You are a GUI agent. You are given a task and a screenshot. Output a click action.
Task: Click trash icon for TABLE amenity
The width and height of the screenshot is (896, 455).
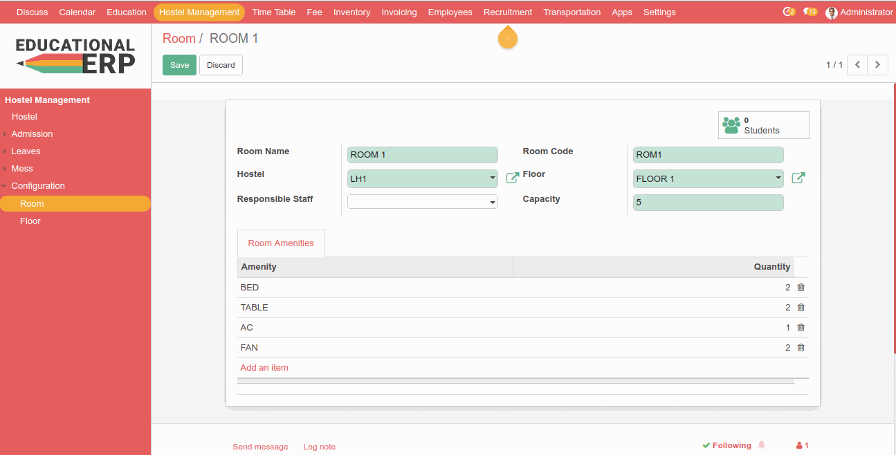[800, 308]
